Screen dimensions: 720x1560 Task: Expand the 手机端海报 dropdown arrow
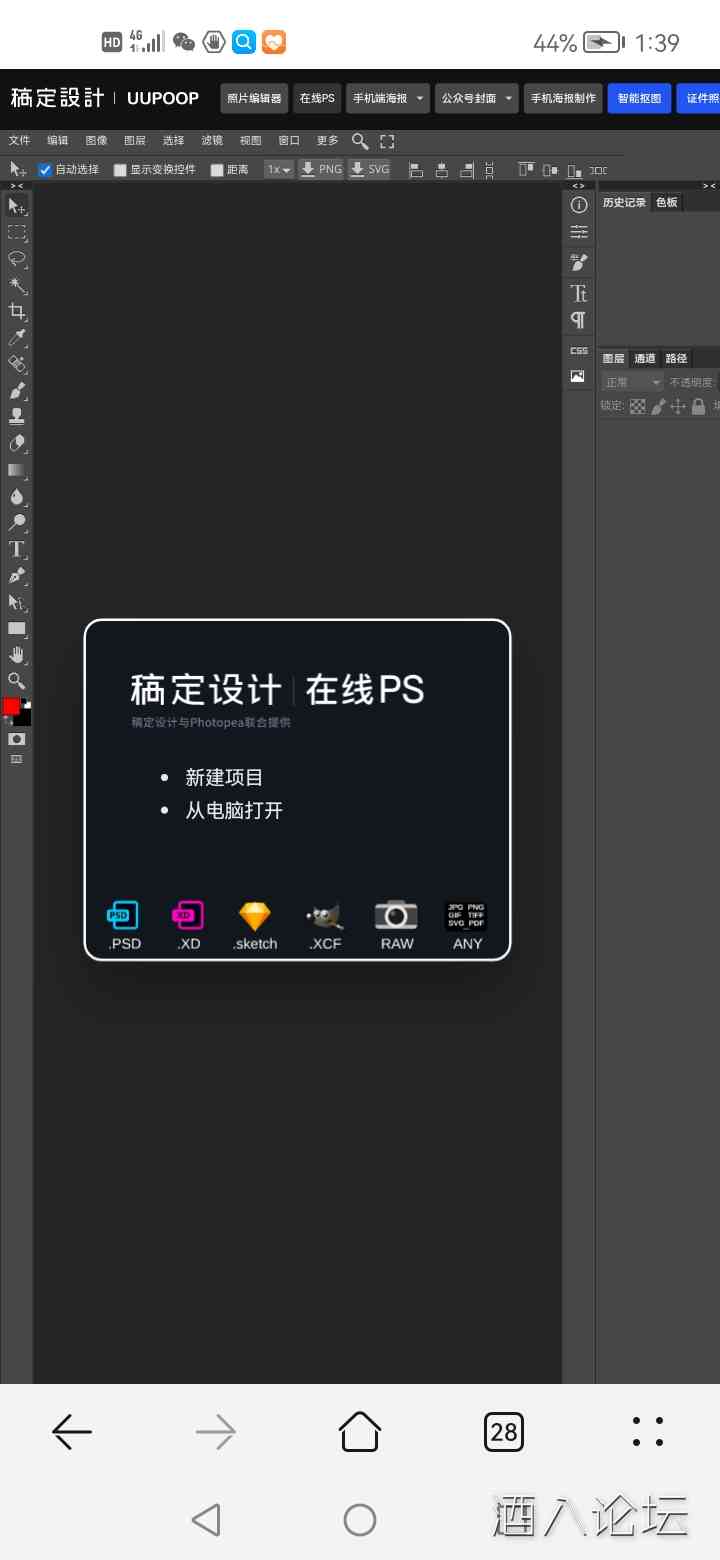point(420,98)
